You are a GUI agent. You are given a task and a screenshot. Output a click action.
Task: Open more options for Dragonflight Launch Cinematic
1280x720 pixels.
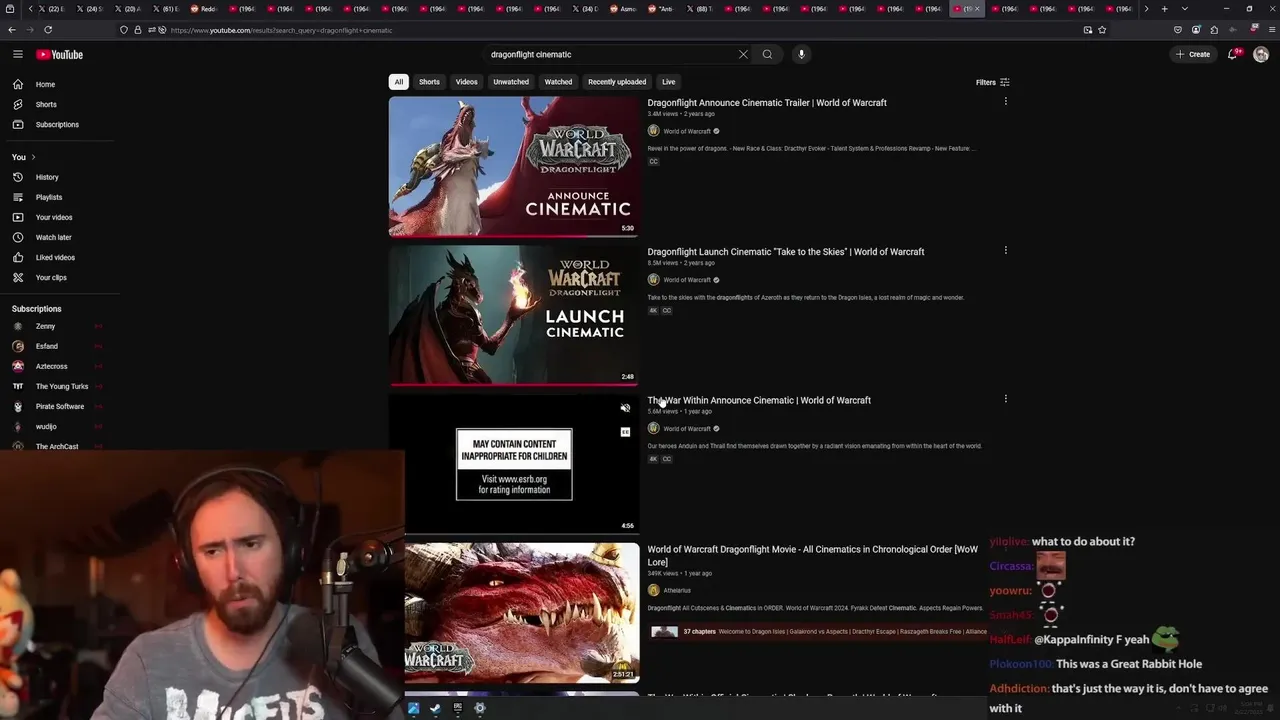[x=1005, y=250]
